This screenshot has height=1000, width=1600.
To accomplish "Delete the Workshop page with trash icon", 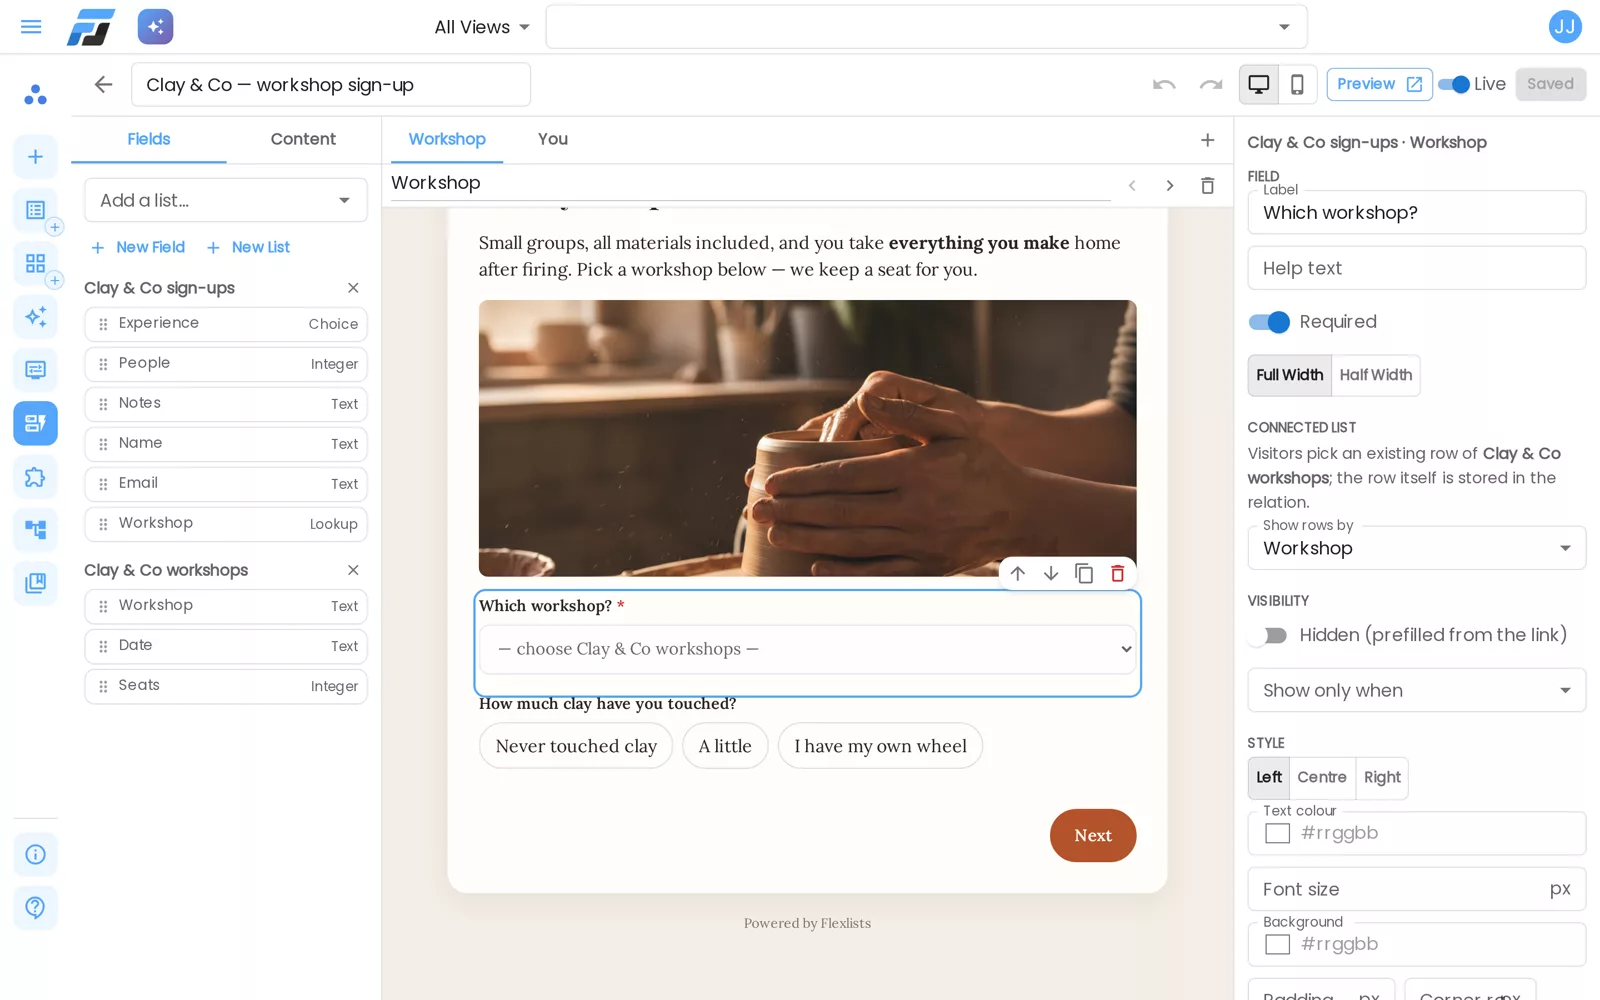I will pyautogui.click(x=1208, y=185).
